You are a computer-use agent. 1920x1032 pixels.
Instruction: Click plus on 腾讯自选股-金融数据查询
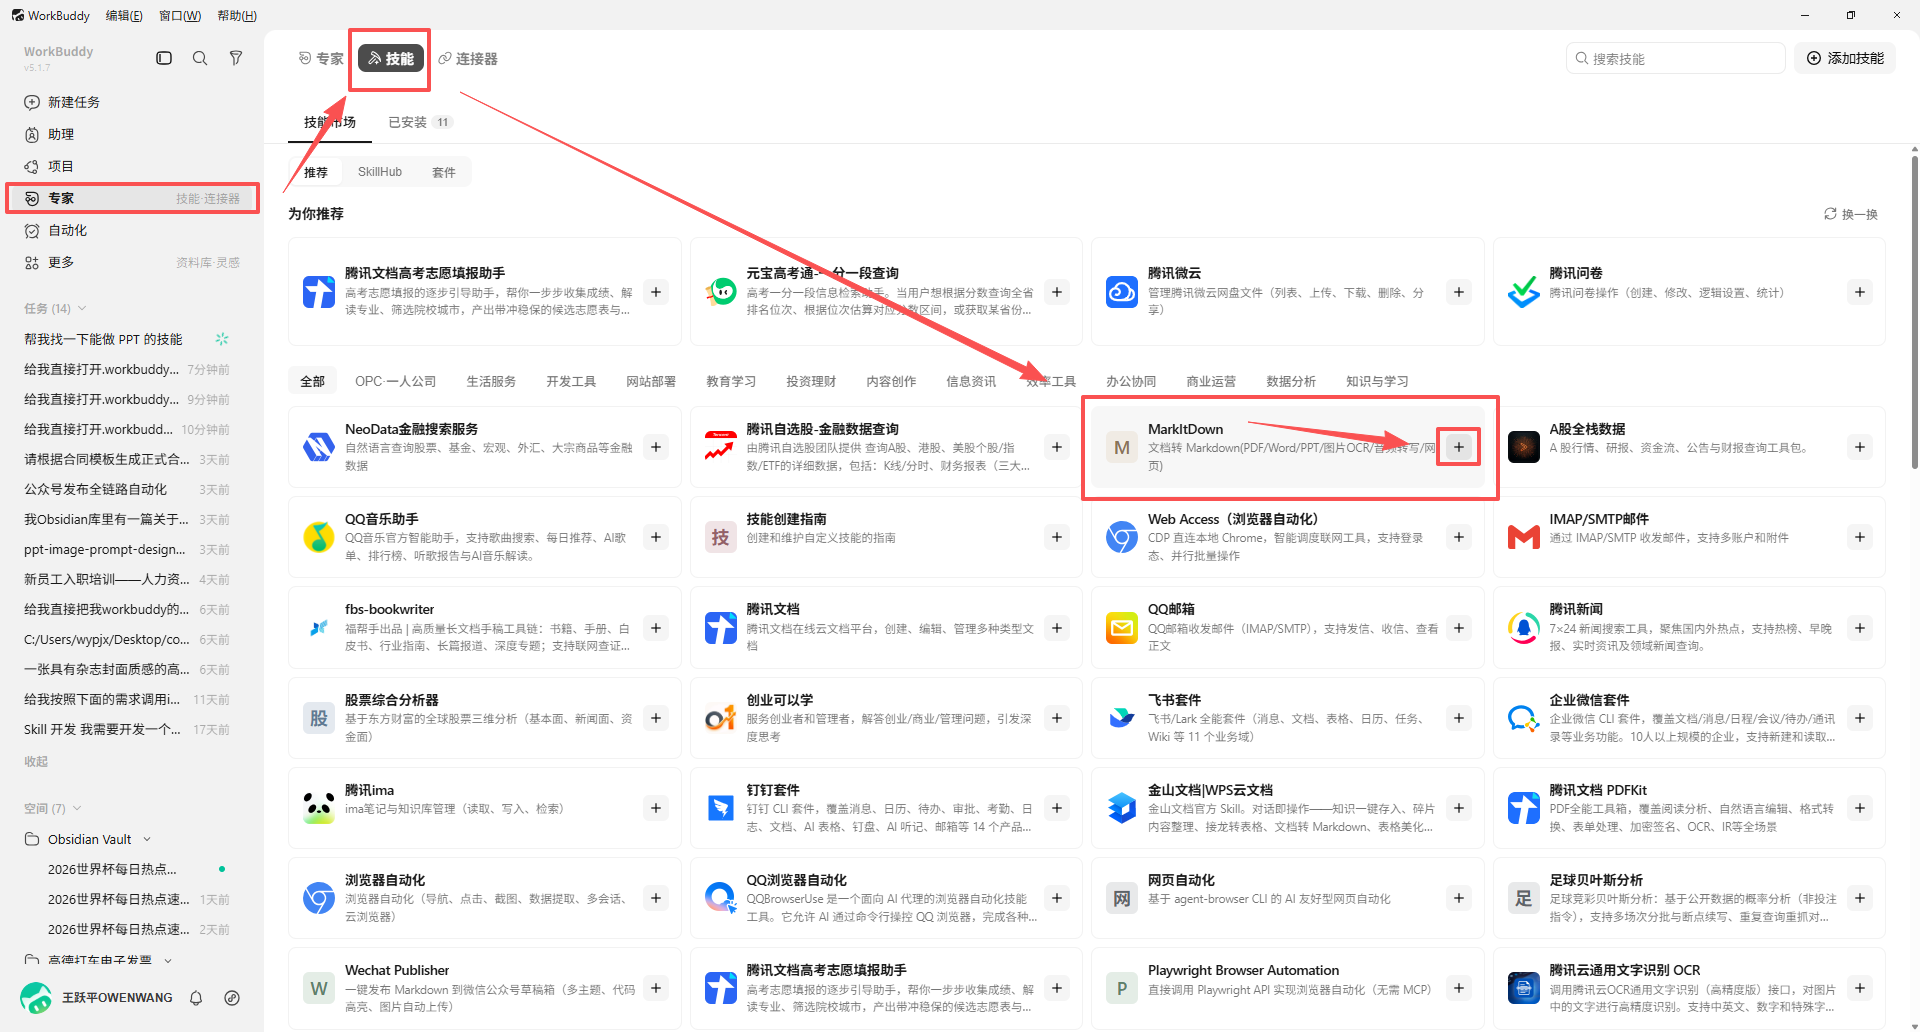tap(1057, 447)
